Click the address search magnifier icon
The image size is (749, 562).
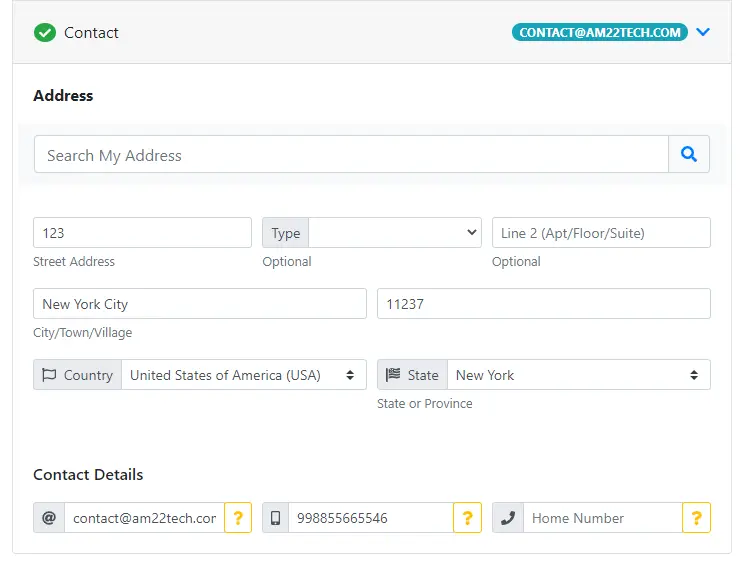tap(689, 154)
